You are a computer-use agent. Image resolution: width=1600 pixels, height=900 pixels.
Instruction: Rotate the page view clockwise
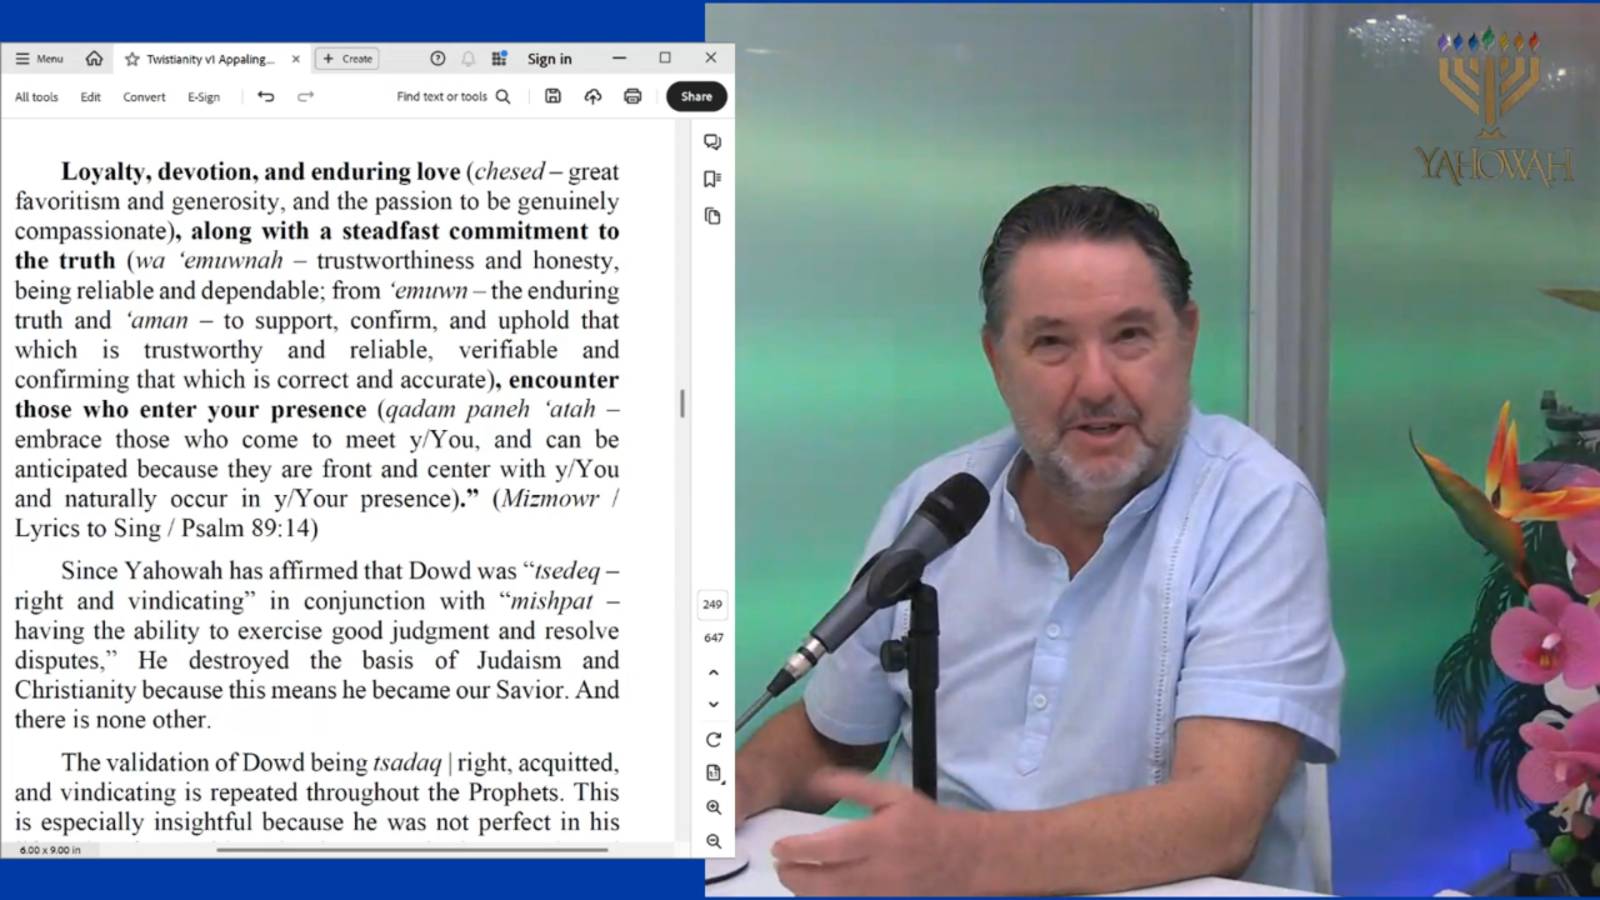pyautogui.click(x=713, y=740)
